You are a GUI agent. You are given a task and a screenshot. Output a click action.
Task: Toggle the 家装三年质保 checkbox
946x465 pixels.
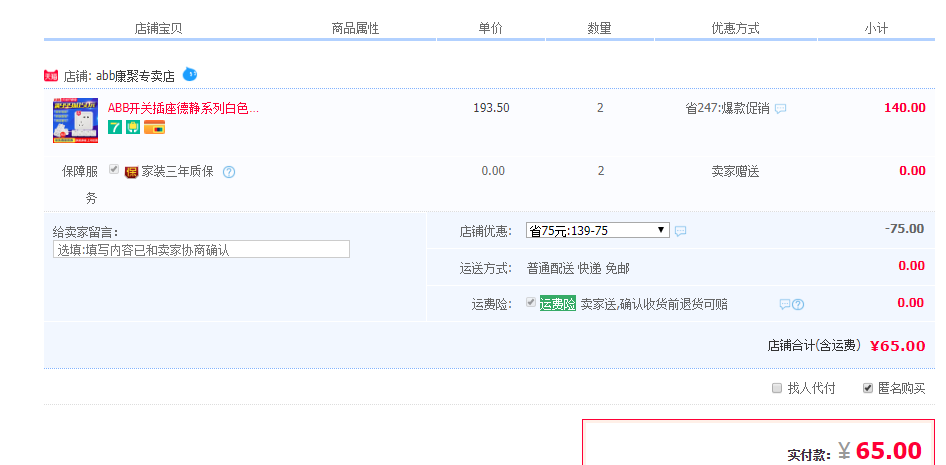[113, 169]
